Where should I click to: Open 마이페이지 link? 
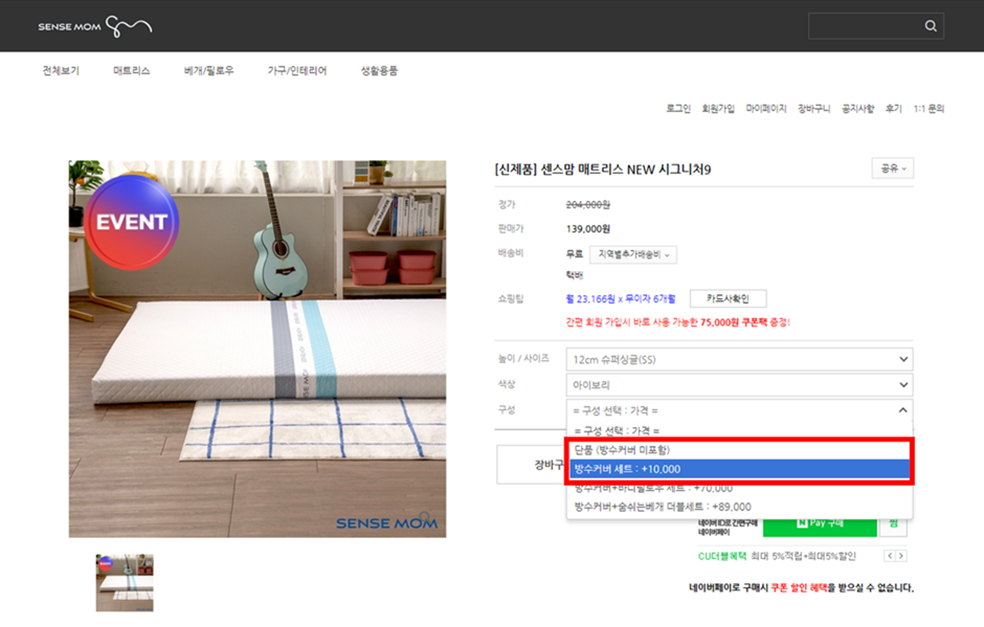tap(766, 109)
